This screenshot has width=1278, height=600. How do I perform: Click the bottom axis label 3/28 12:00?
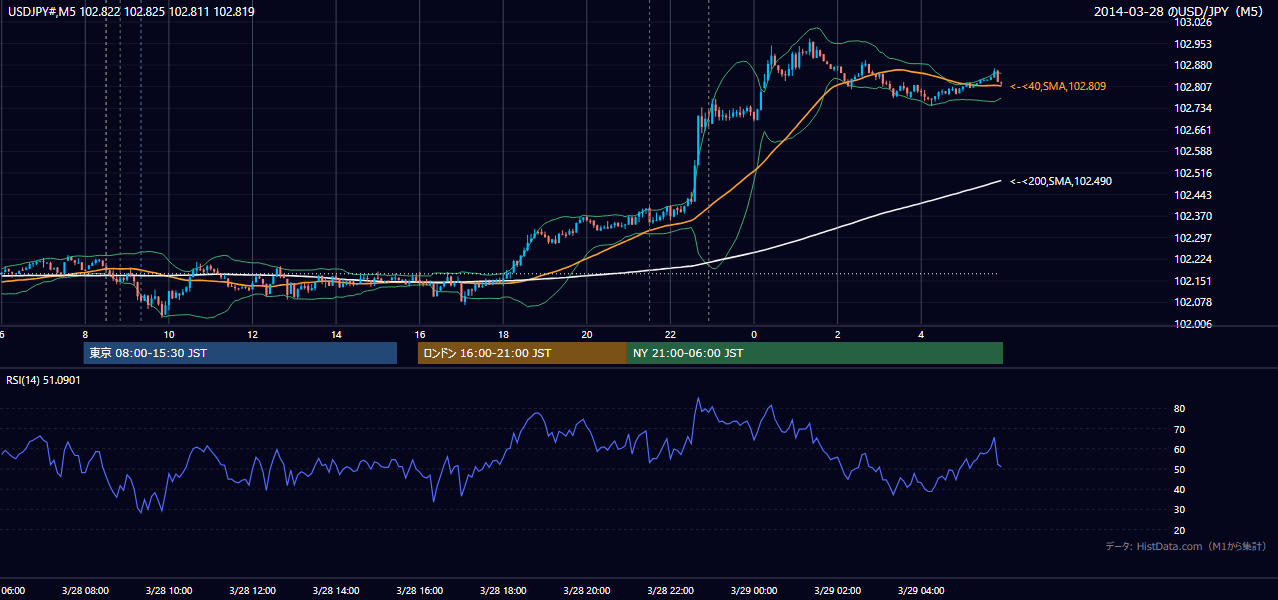click(x=252, y=591)
